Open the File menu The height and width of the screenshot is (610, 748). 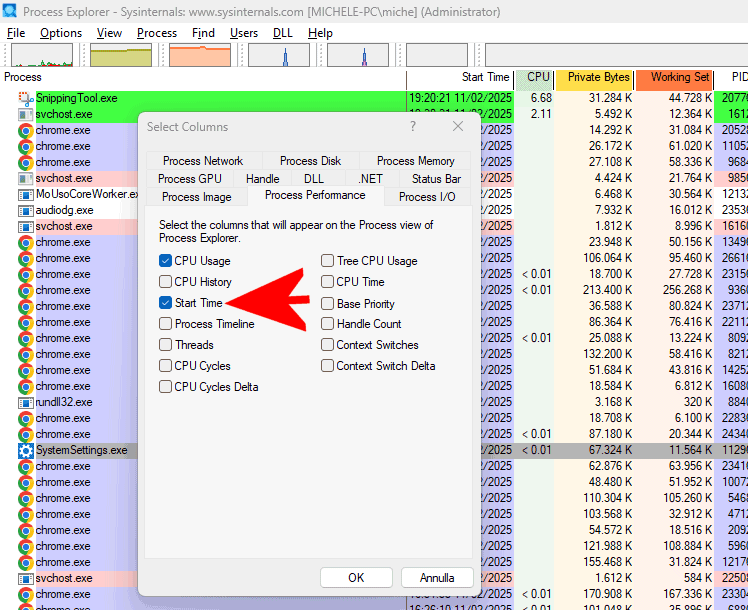click(x=16, y=33)
